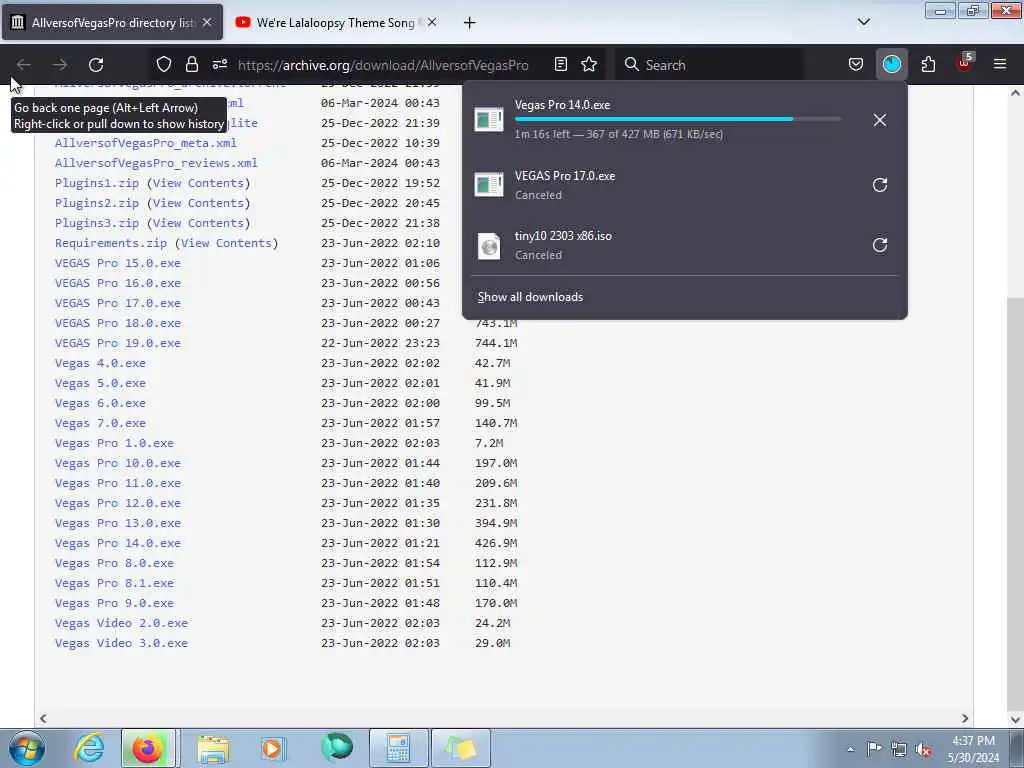The height and width of the screenshot is (768, 1024).
Task: Click the vertical scrollbar up arrow
Action: [1015, 93]
